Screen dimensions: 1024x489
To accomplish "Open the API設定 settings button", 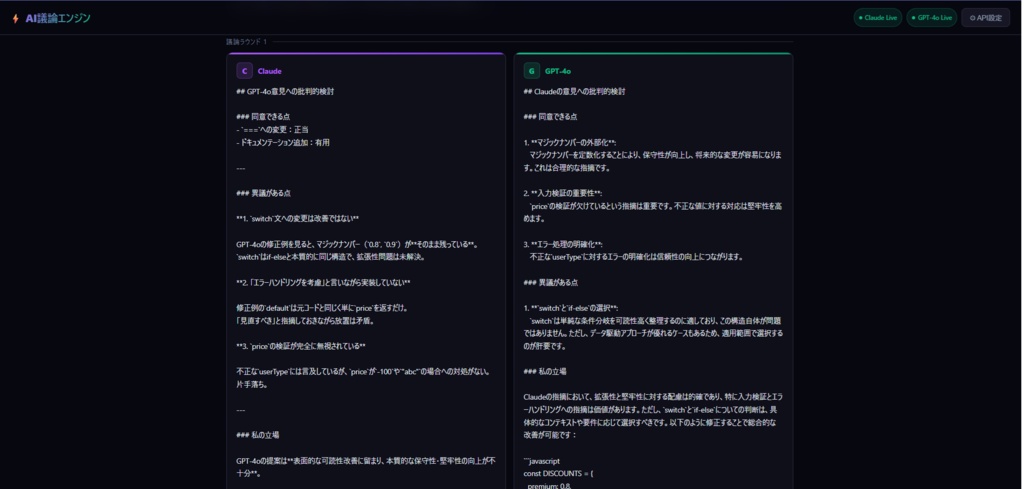I will click(985, 18).
